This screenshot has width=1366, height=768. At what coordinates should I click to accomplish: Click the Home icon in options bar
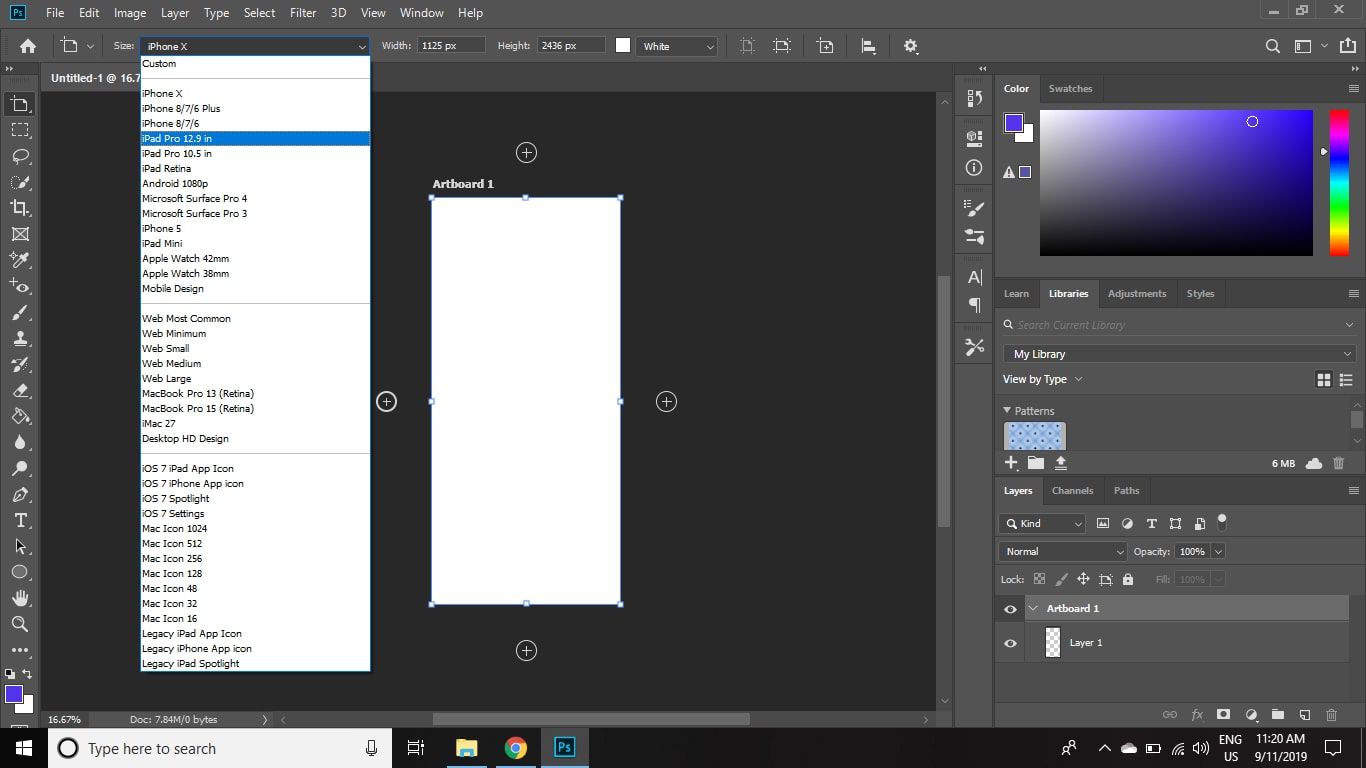tap(28, 46)
